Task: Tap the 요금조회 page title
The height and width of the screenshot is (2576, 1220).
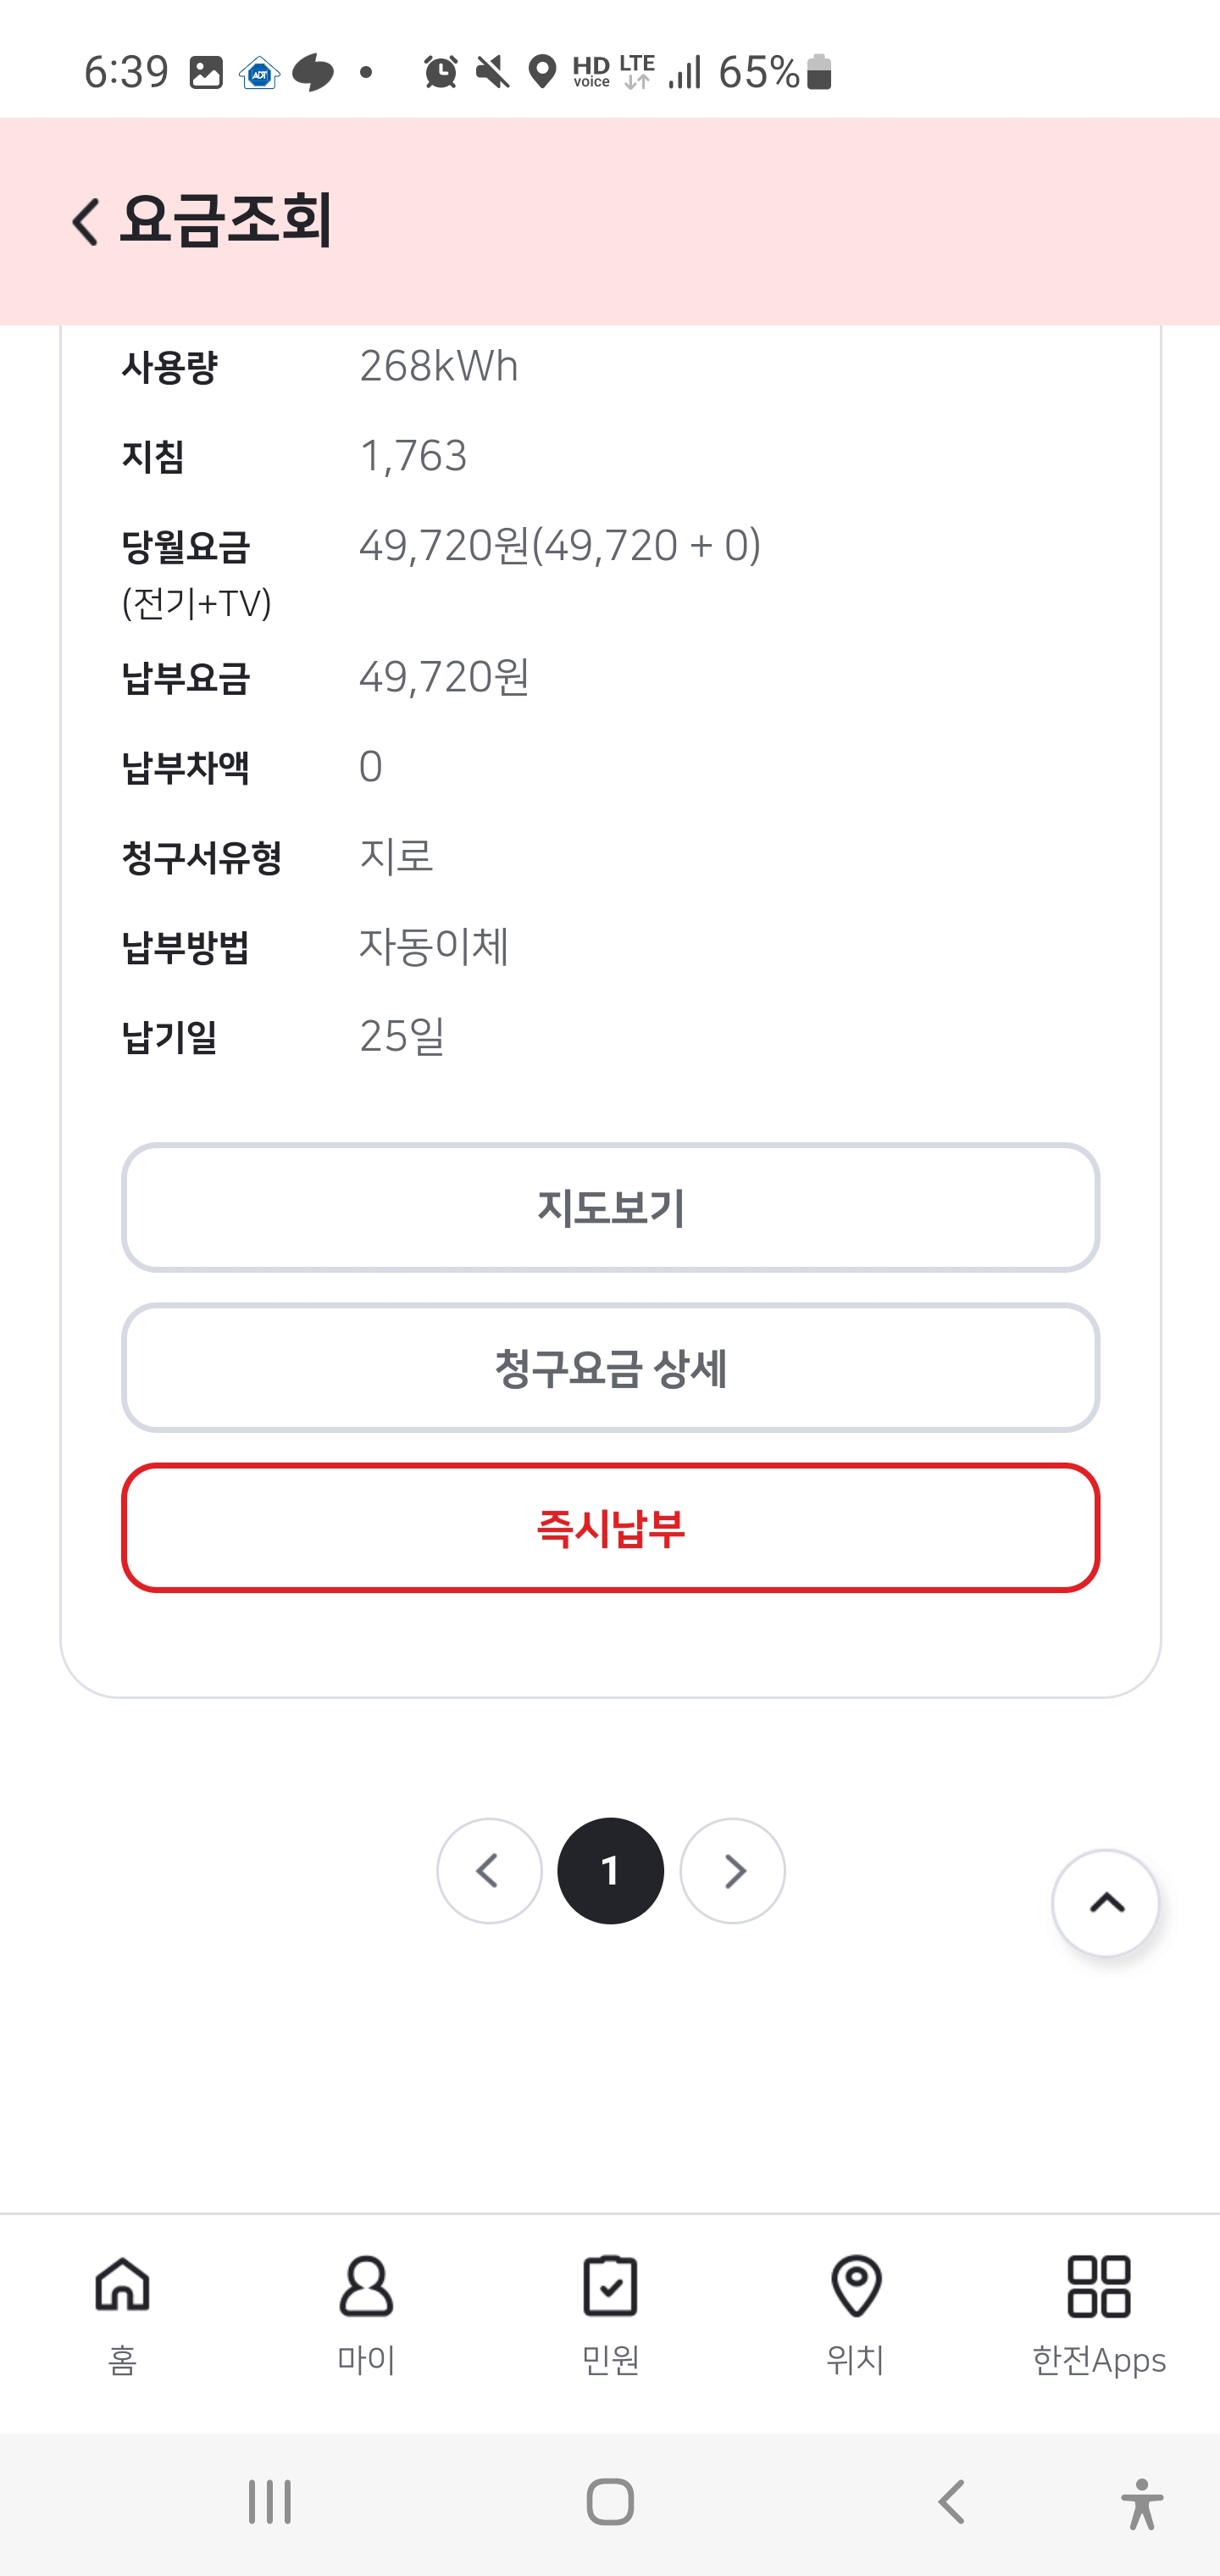Action: pos(226,220)
